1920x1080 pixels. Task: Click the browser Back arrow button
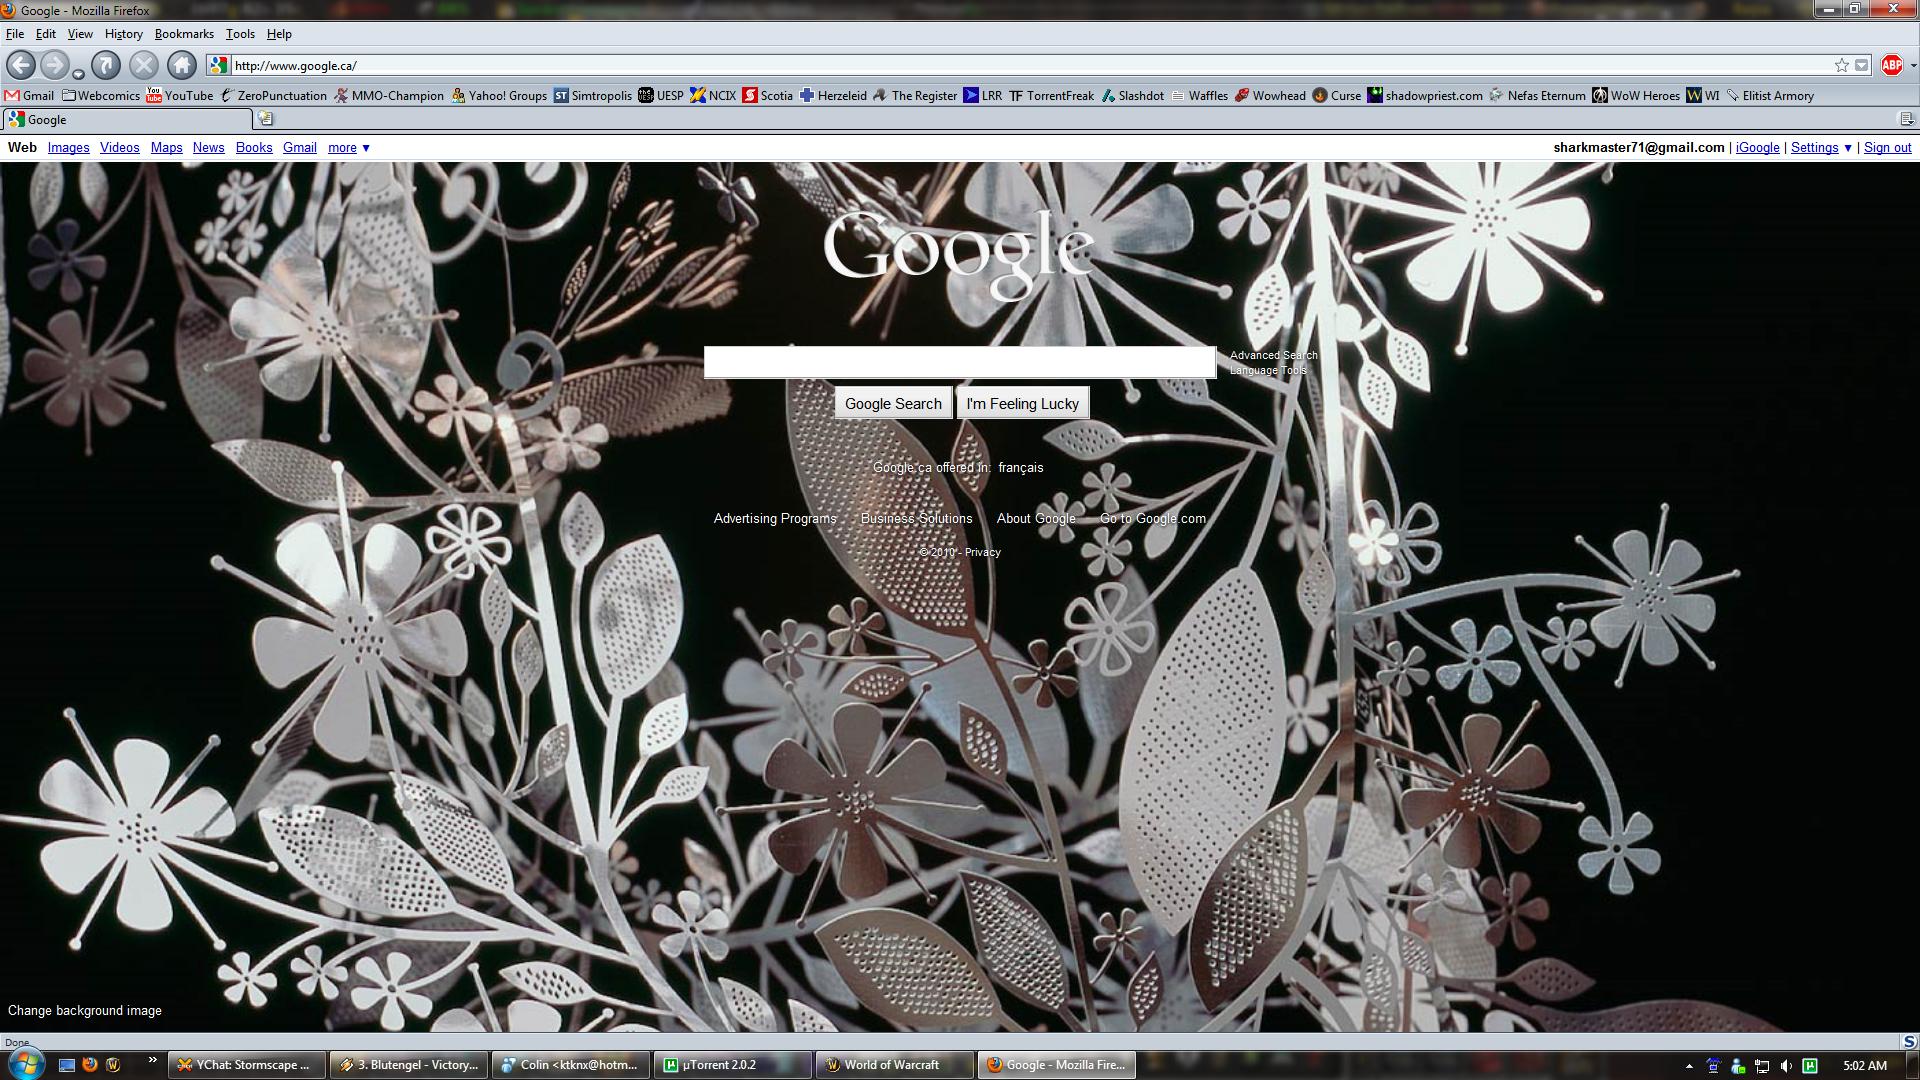21,66
